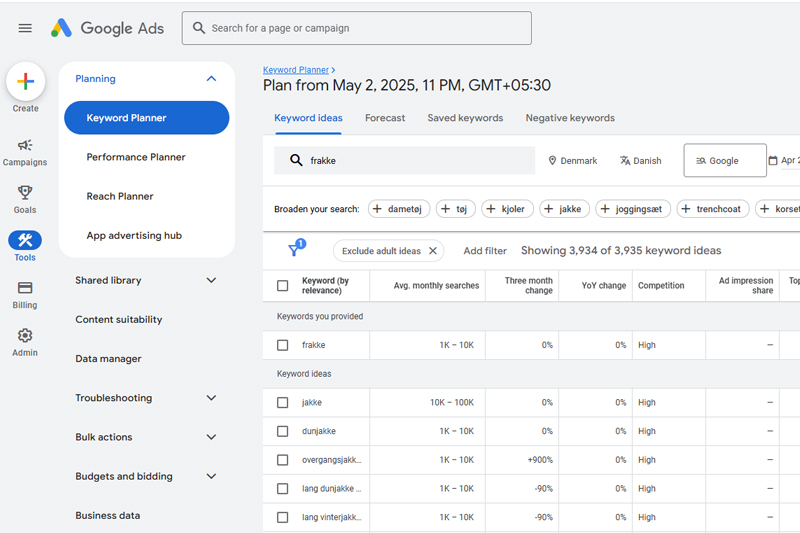Open the Goals trophy icon
The height and width of the screenshot is (533, 800).
pos(25,192)
